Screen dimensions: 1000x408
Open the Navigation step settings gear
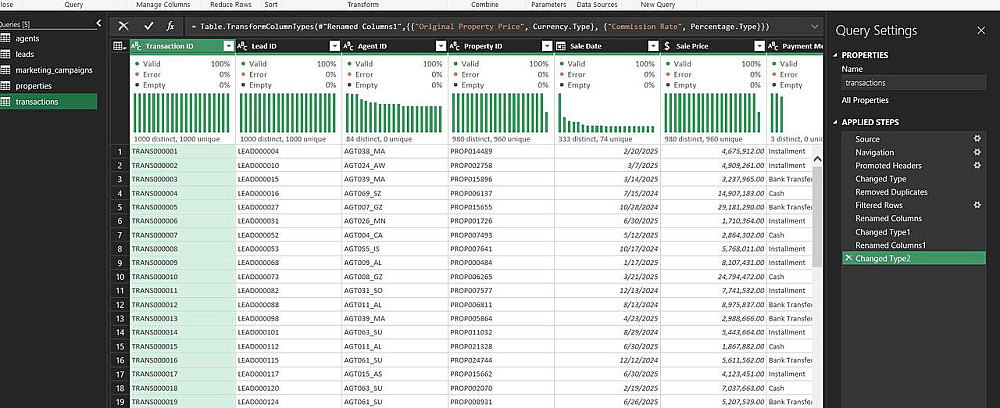click(x=976, y=152)
